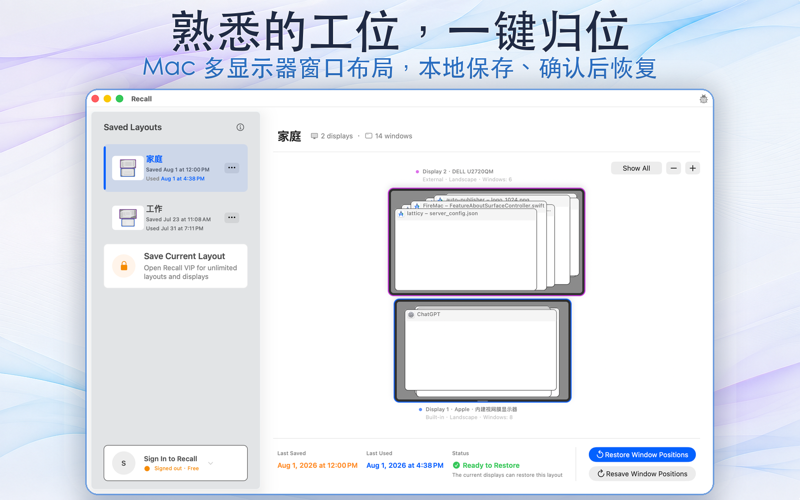
Task: Click Restore Window Positions button
Action: [642, 455]
